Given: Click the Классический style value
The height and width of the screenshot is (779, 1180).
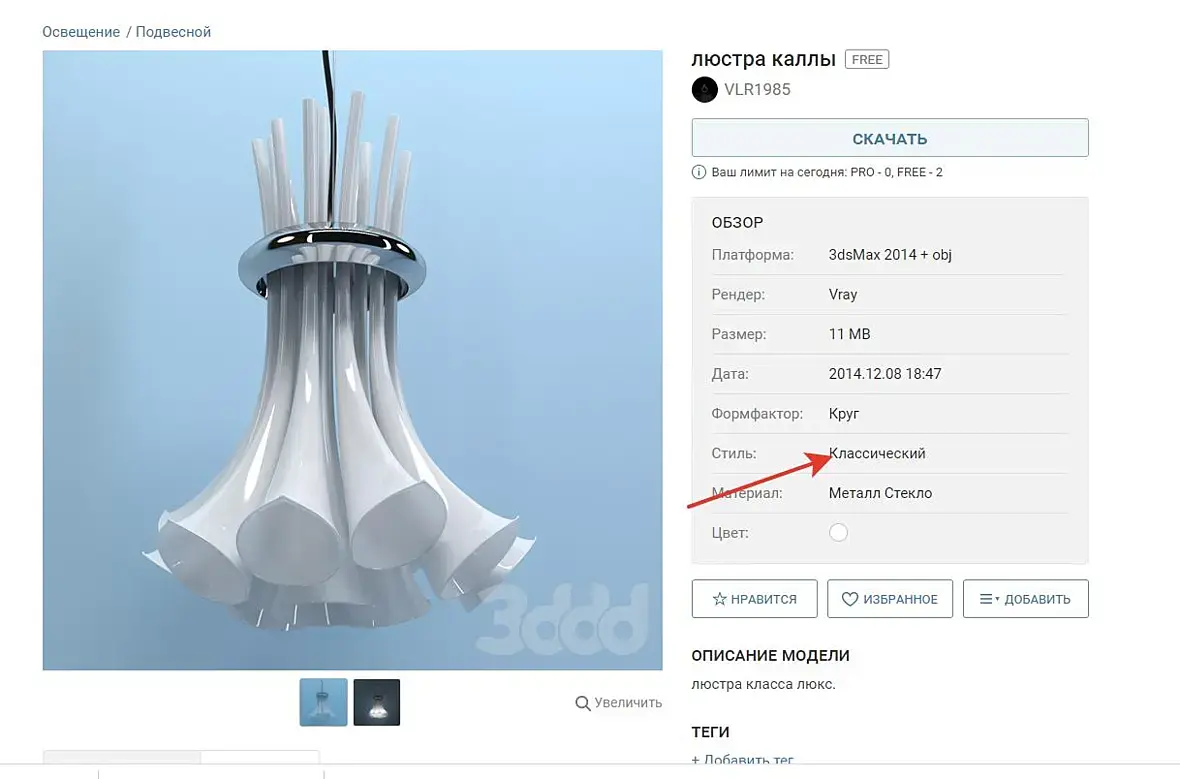Looking at the screenshot, I should (x=877, y=454).
